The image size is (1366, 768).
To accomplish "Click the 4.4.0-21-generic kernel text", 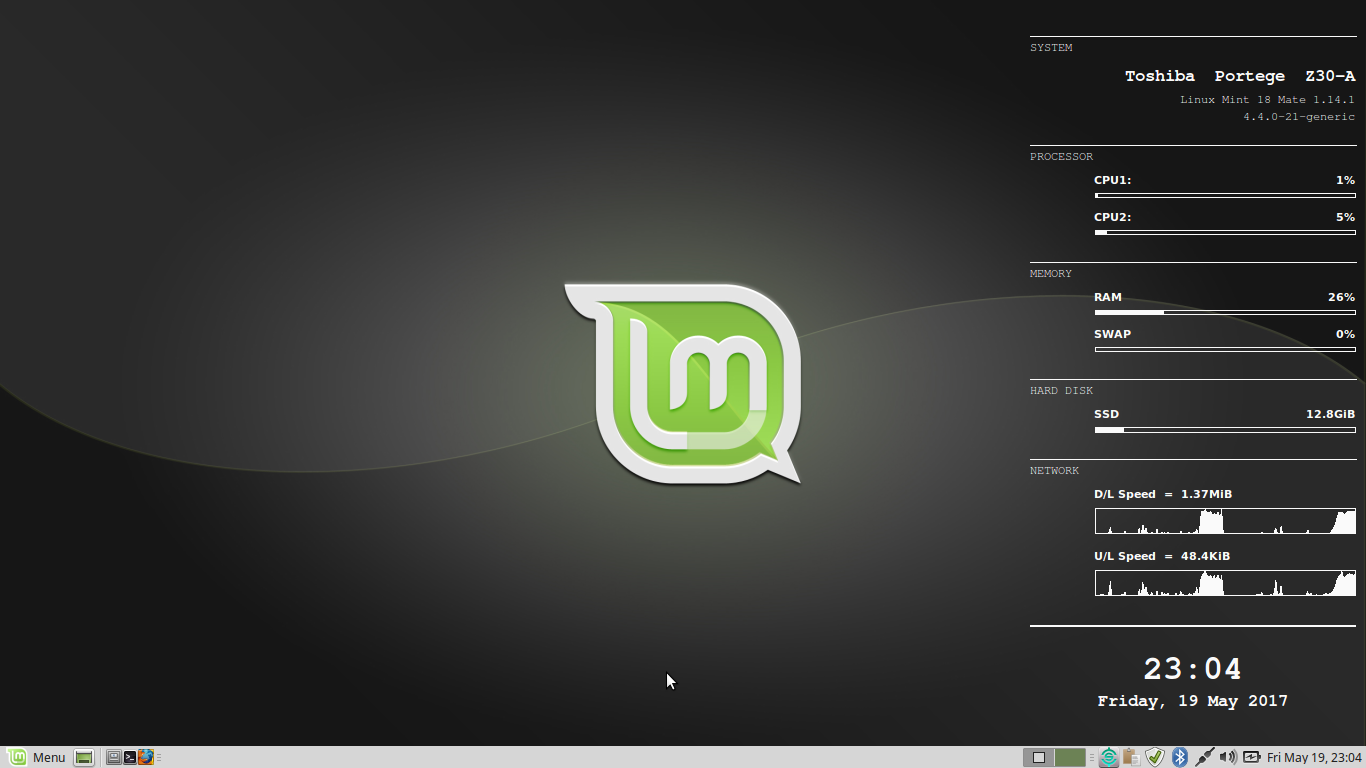I will [x=1299, y=117].
